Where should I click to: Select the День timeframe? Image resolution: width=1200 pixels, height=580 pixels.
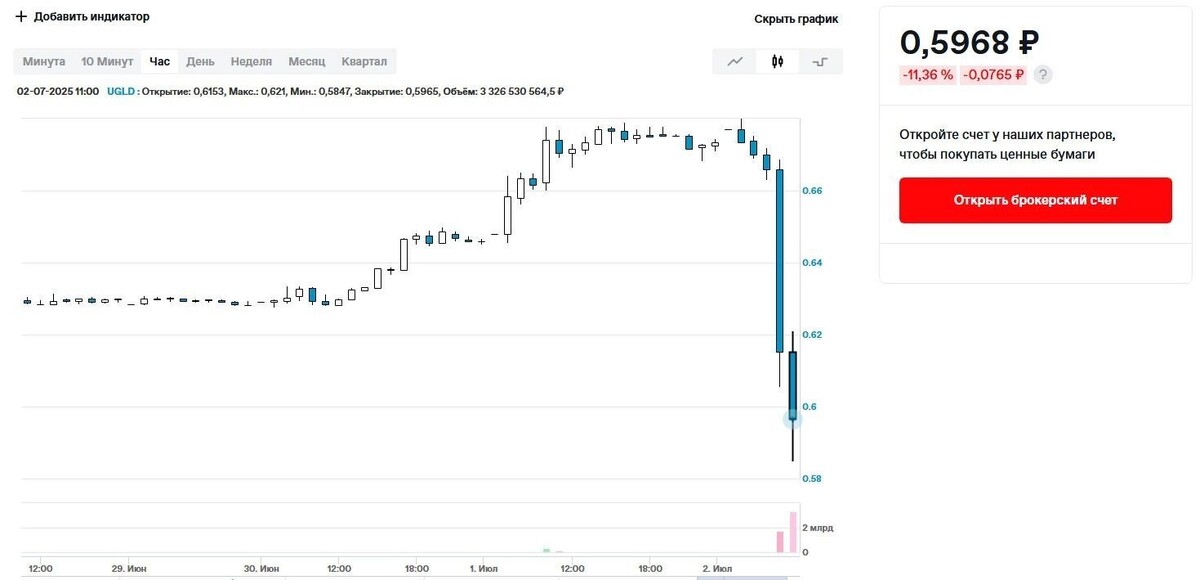point(200,61)
